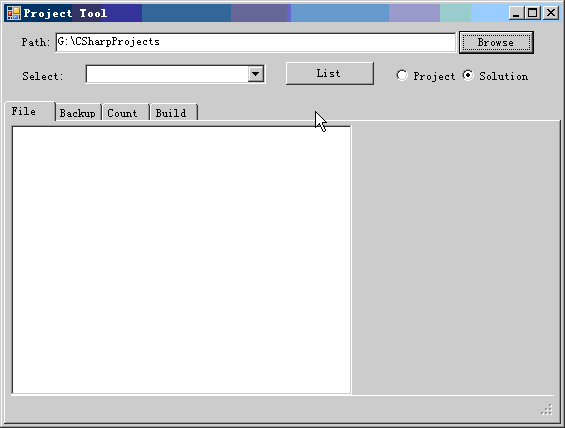Click the Browse button

(496, 43)
